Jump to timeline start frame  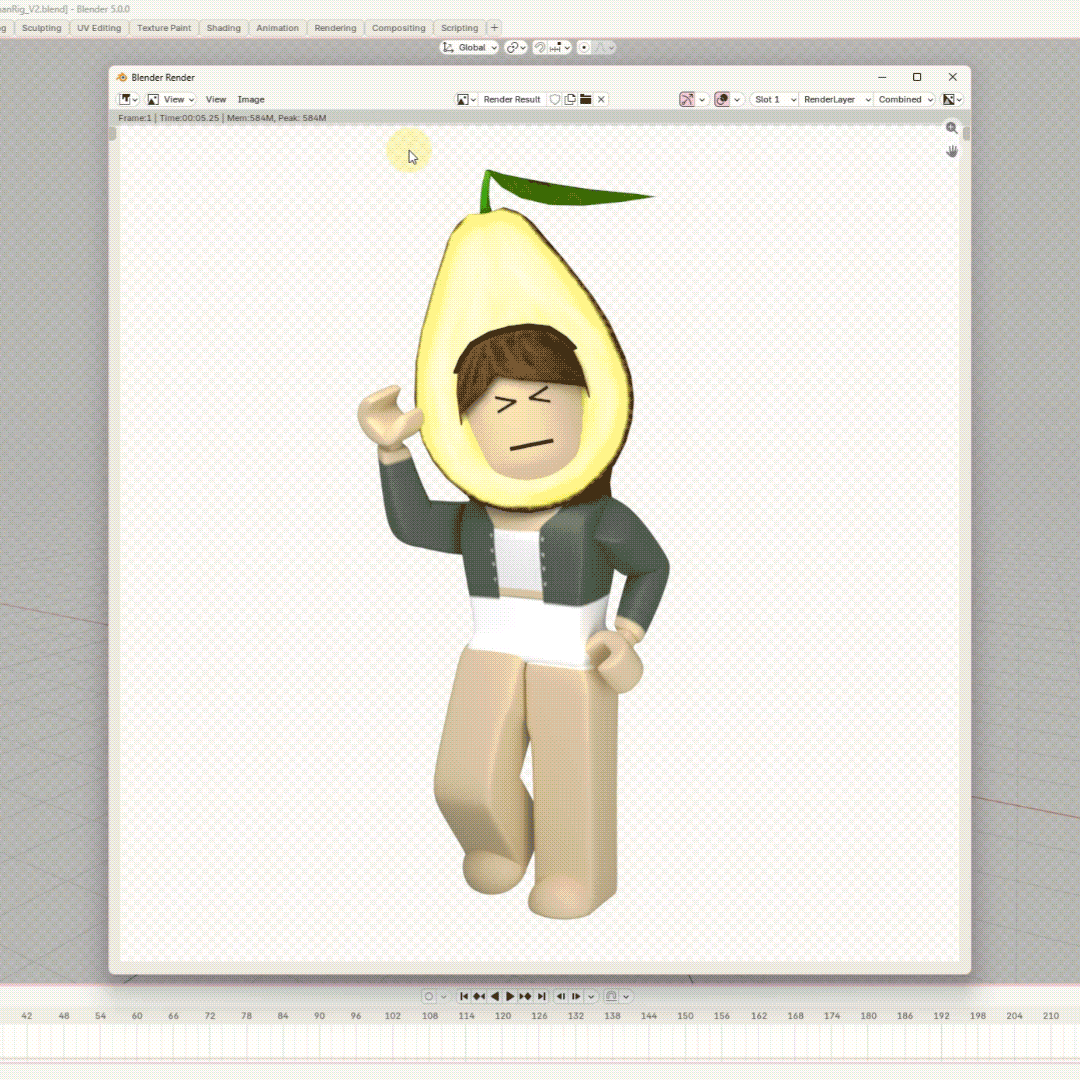464,996
